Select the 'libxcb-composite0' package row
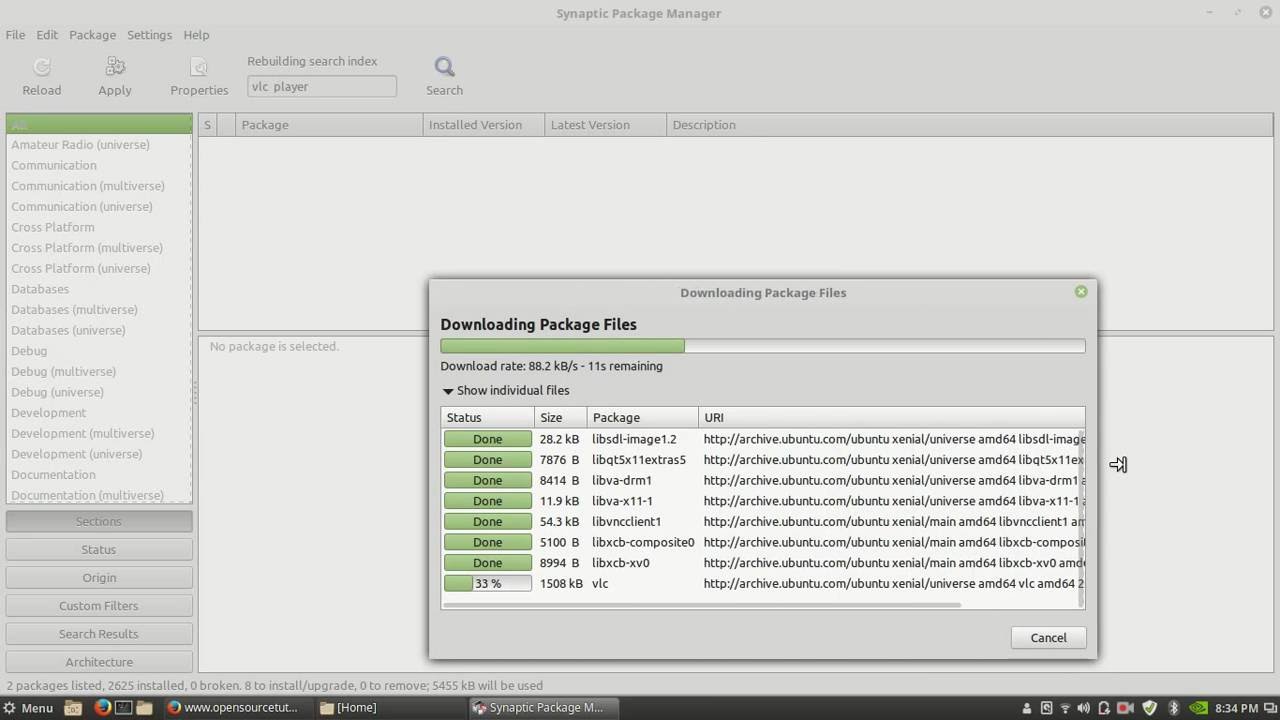Image resolution: width=1280 pixels, height=720 pixels. (762, 543)
